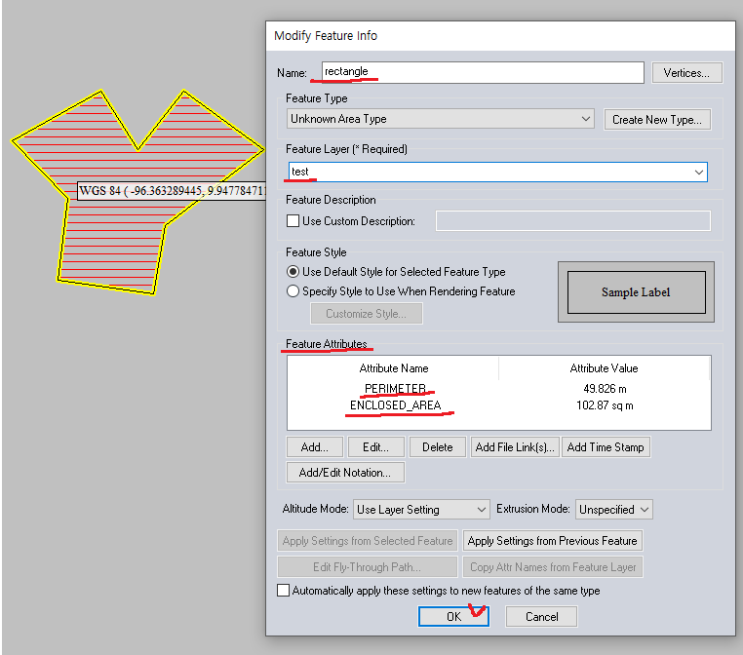Click the Edit... attribute button
743x655 pixels.
click(375, 447)
